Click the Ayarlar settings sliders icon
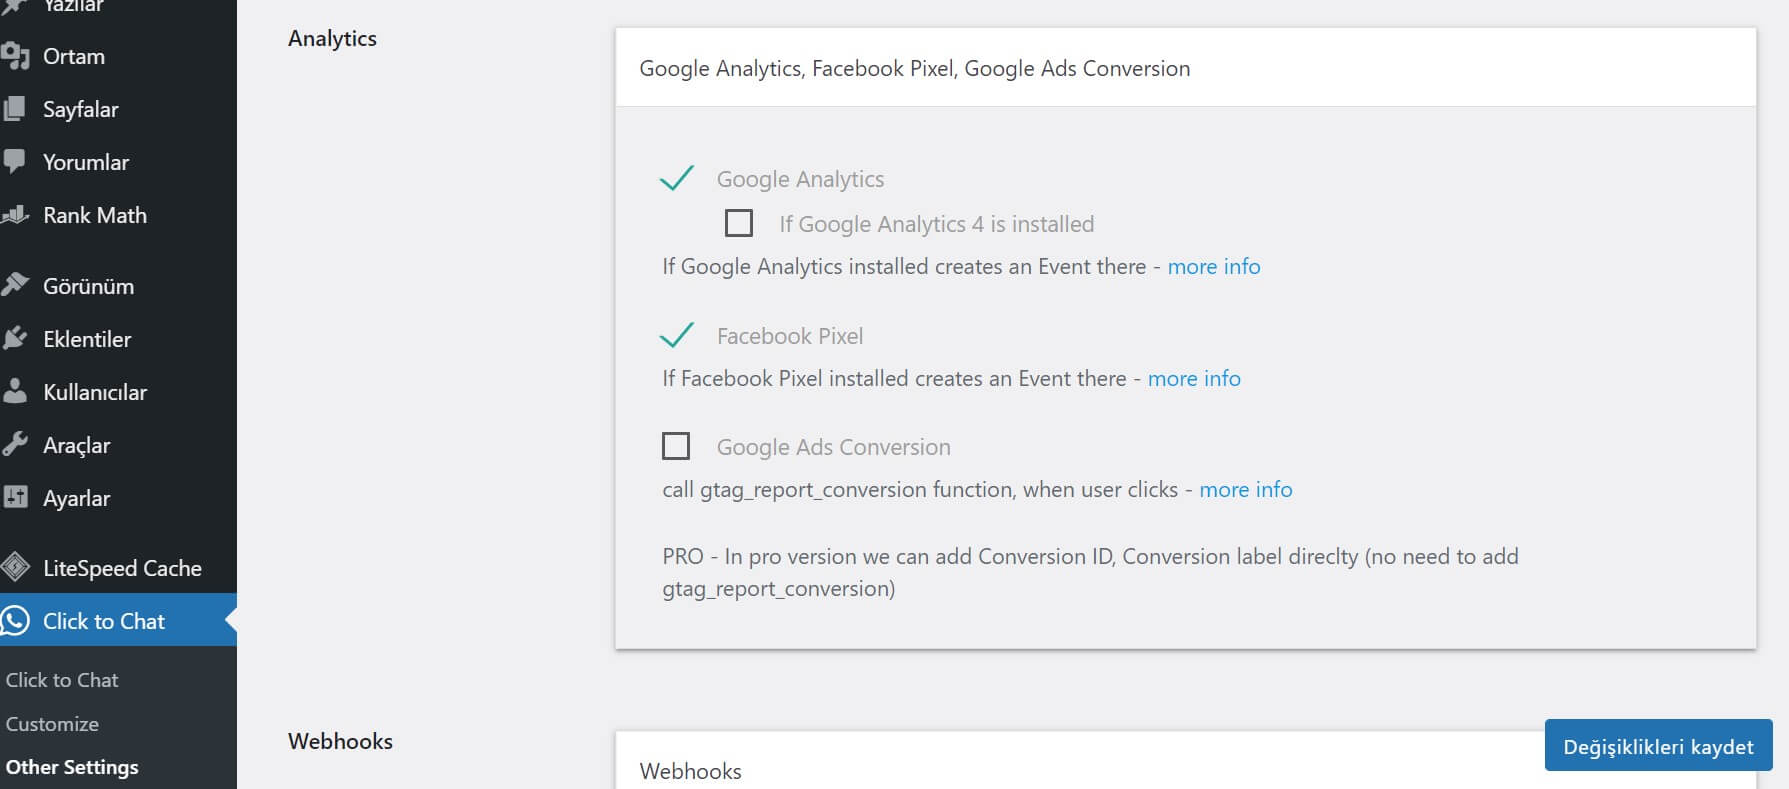 [x=15, y=497]
